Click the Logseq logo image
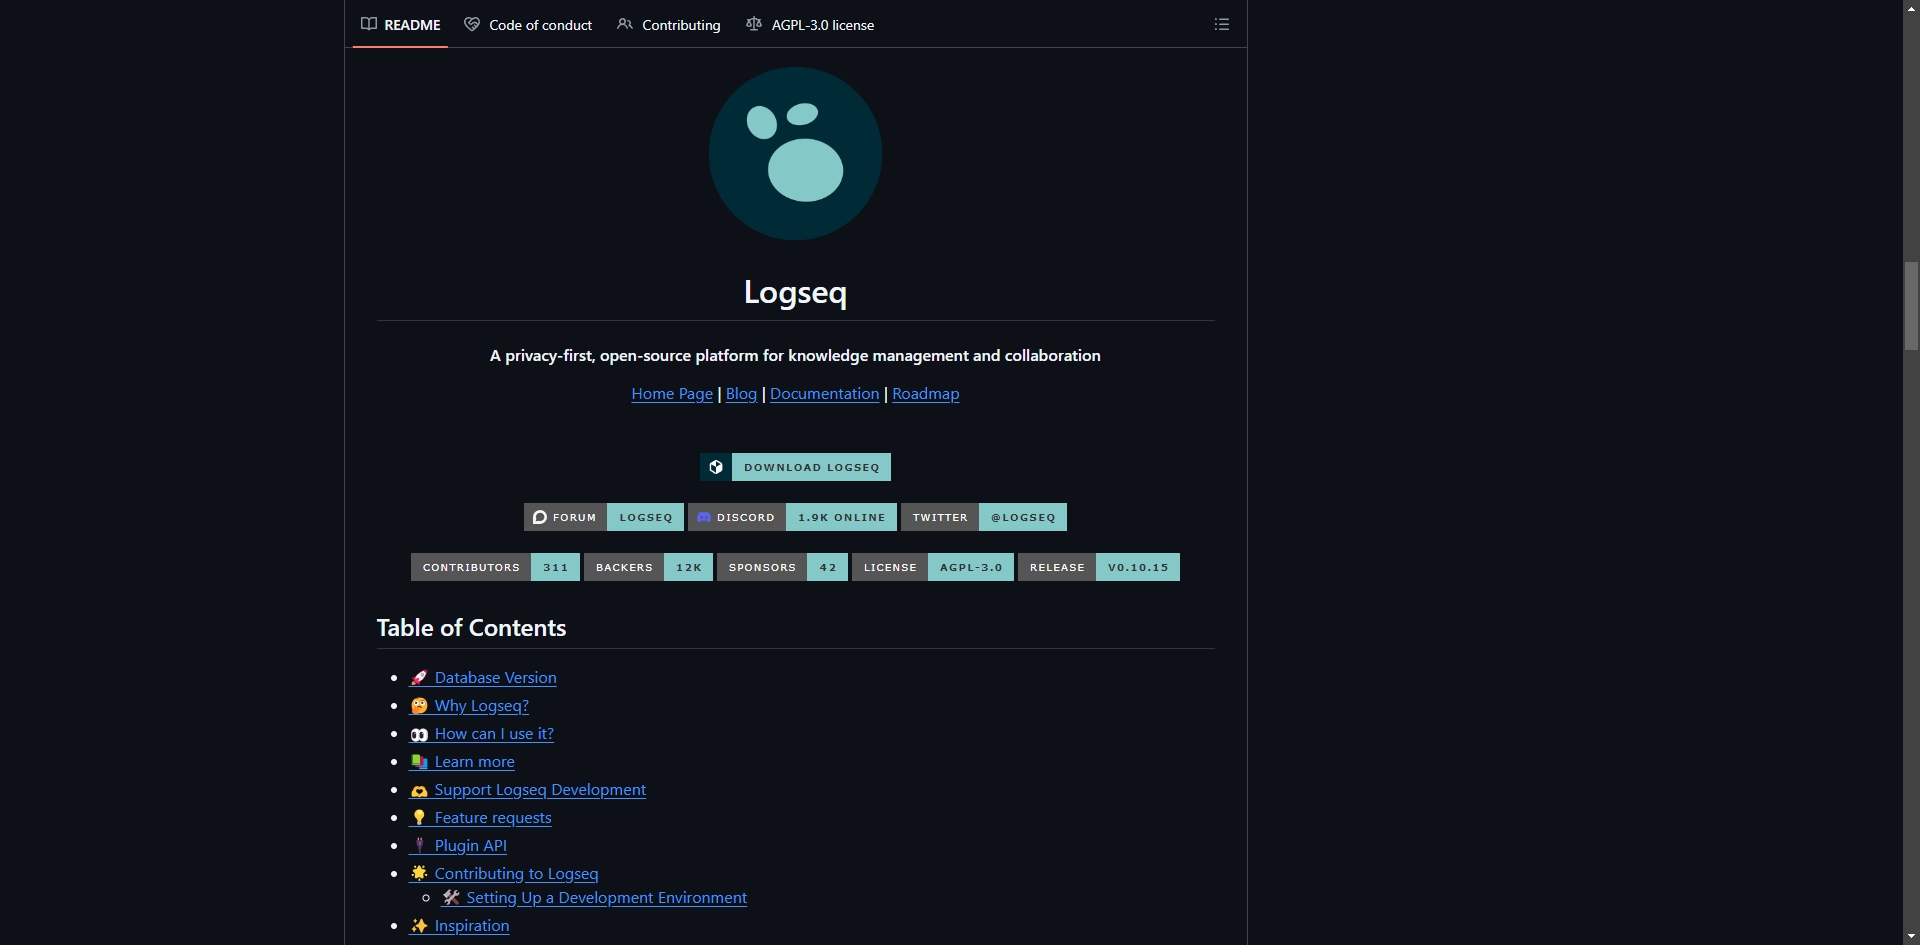 (x=795, y=153)
